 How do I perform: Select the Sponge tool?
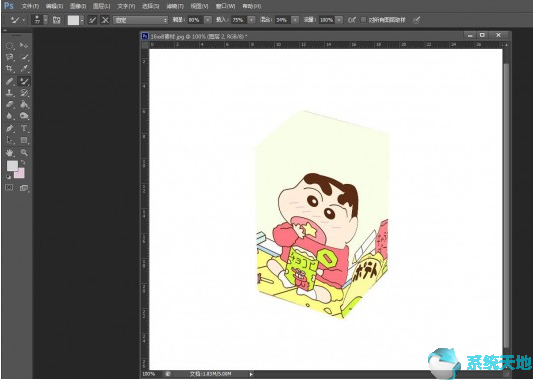point(24,116)
